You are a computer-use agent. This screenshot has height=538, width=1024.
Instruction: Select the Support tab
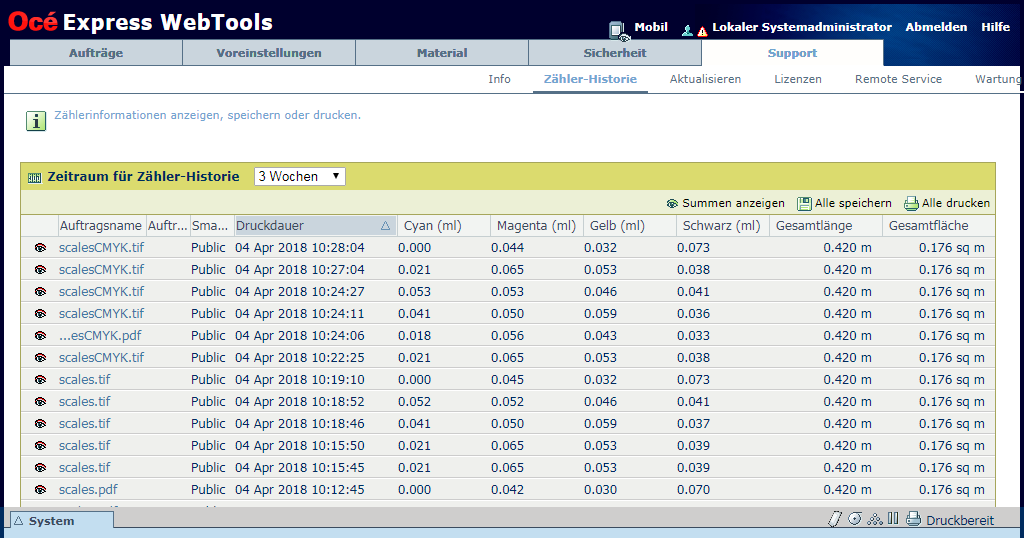(792, 53)
